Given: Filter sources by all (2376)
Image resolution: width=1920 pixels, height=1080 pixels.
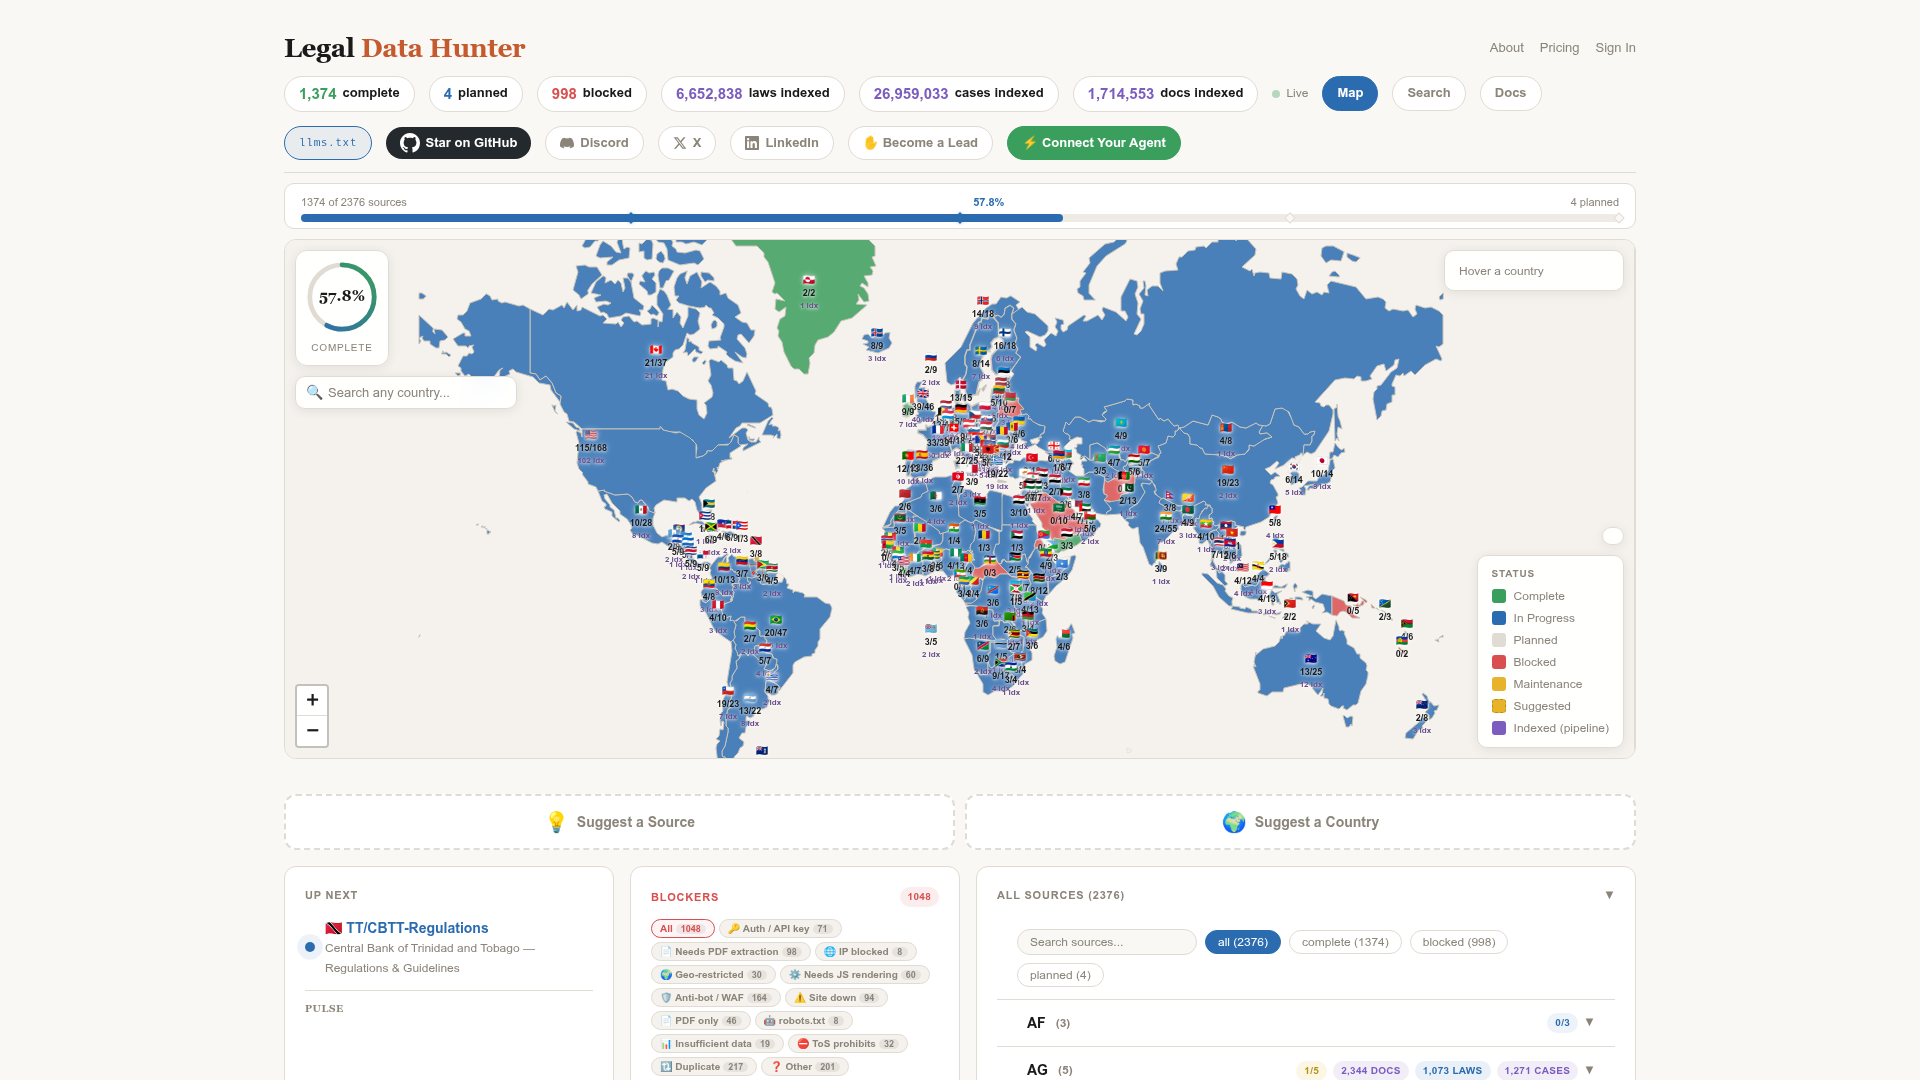Looking at the screenshot, I should [1242, 942].
